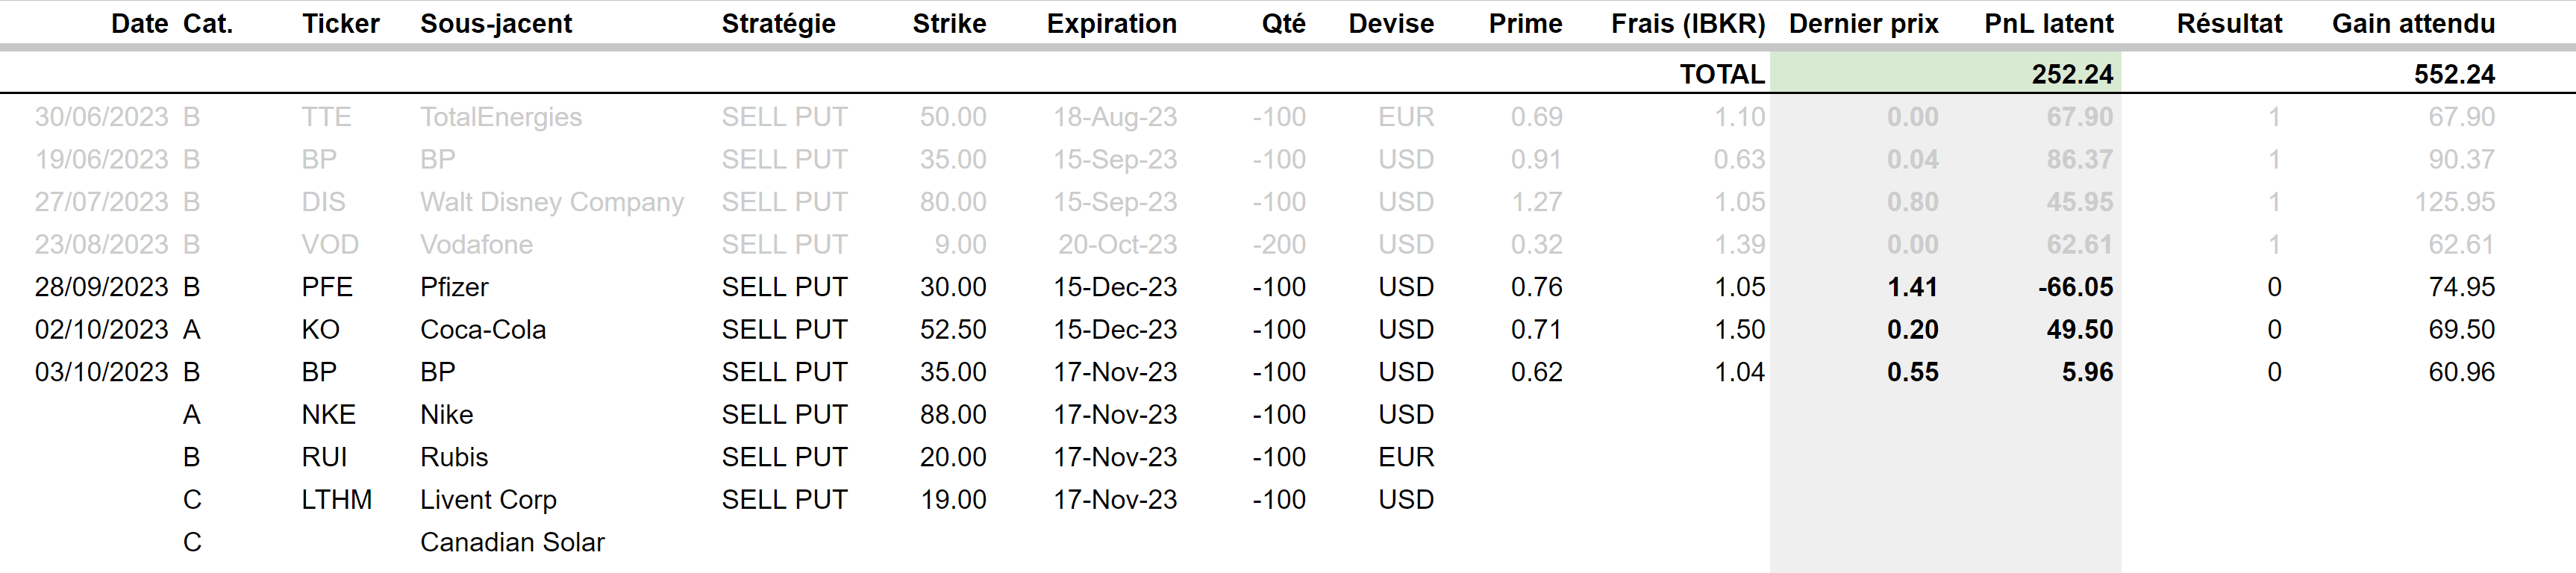
Task: Click the Expiration column header
Action: click(x=1111, y=24)
